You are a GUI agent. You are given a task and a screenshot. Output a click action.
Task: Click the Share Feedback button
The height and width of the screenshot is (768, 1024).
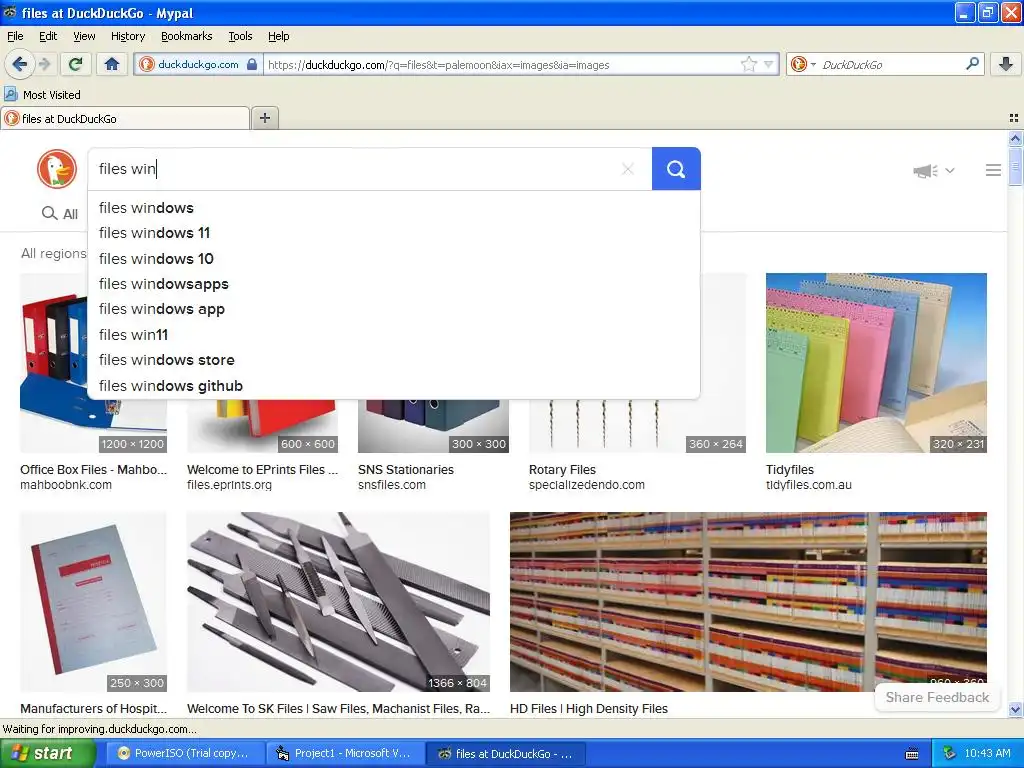coord(937,697)
